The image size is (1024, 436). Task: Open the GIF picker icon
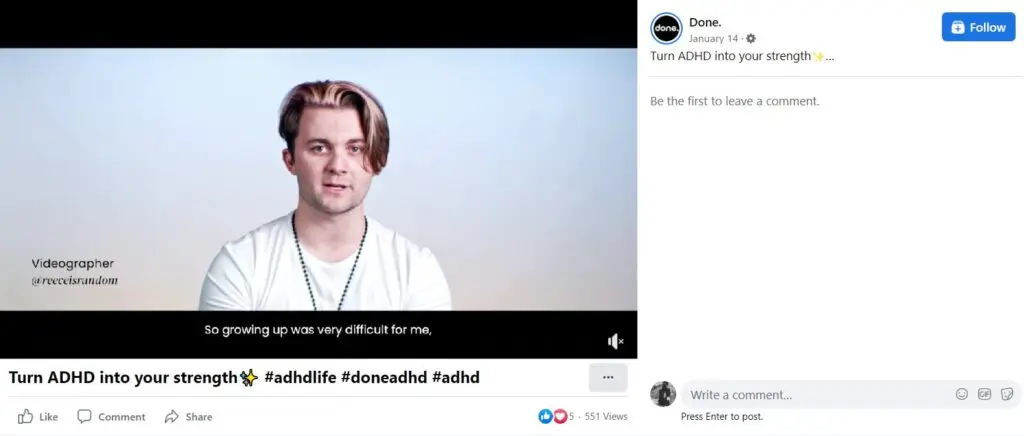pos(984,394)
